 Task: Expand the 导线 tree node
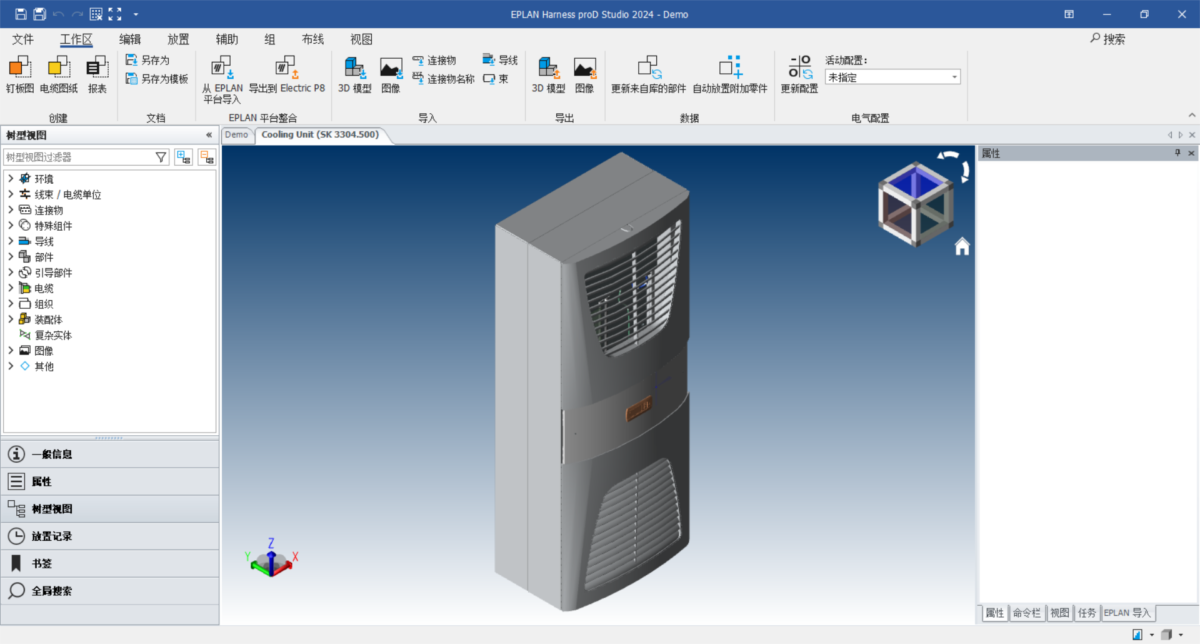click(10, 241)
